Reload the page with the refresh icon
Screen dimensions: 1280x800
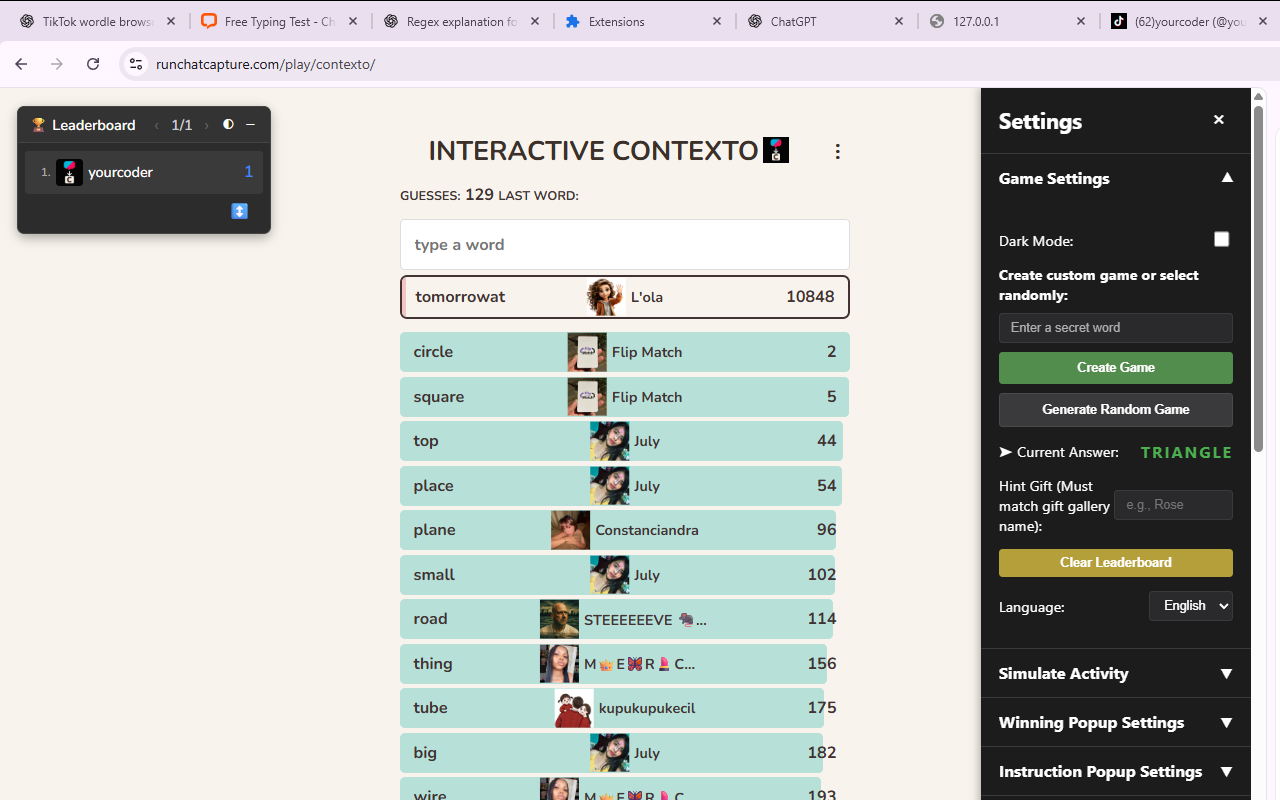93,64
